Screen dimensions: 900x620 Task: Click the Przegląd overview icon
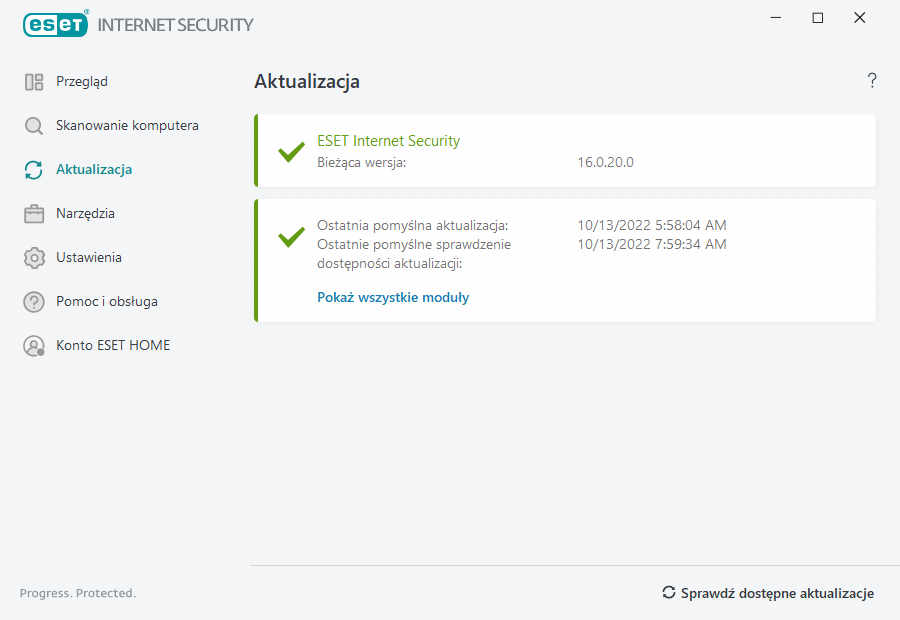(34, 82)
